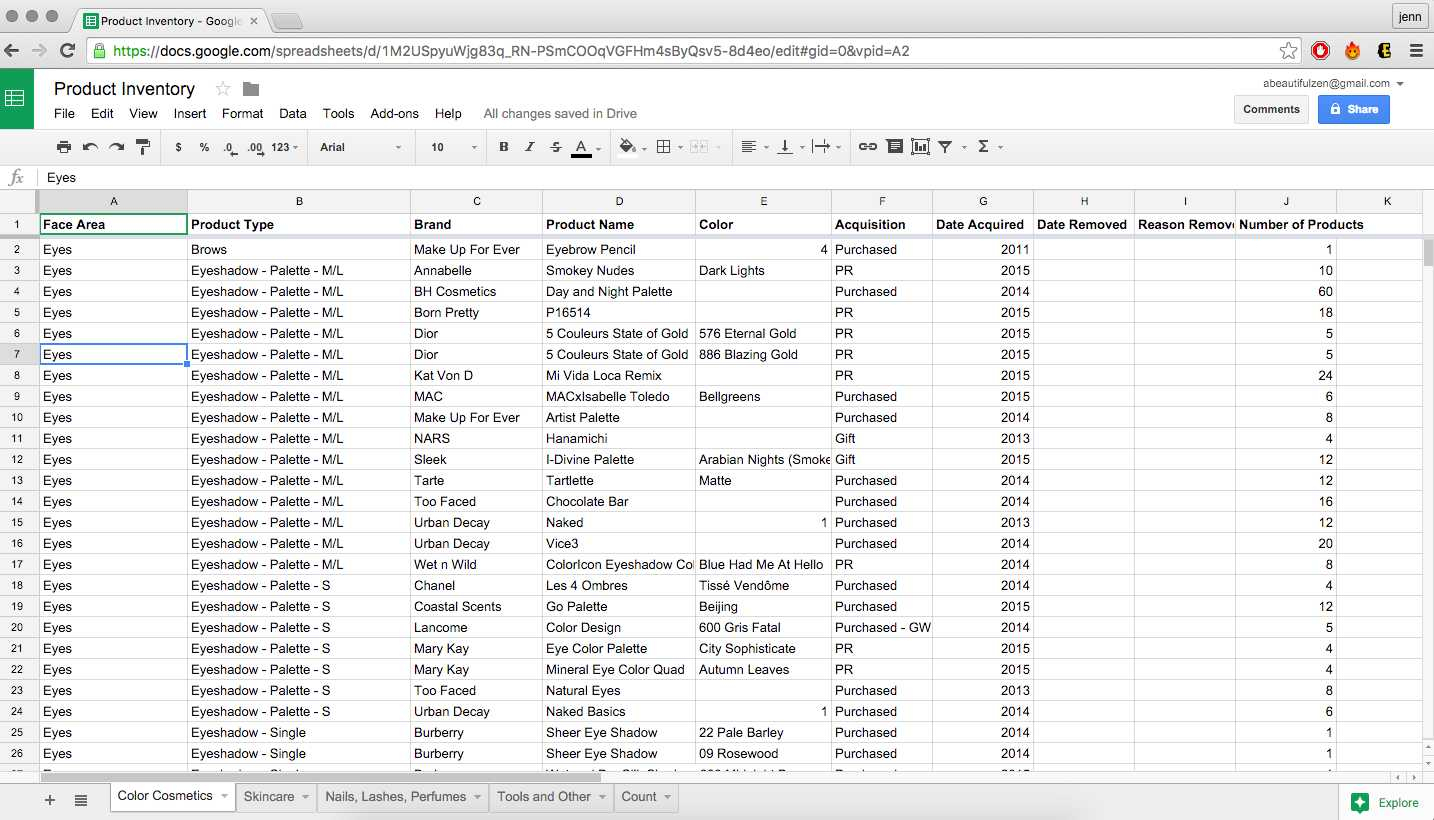Open the Comments button
Viewport: 1434px width, 820px height.
[x=1271, y=109]
